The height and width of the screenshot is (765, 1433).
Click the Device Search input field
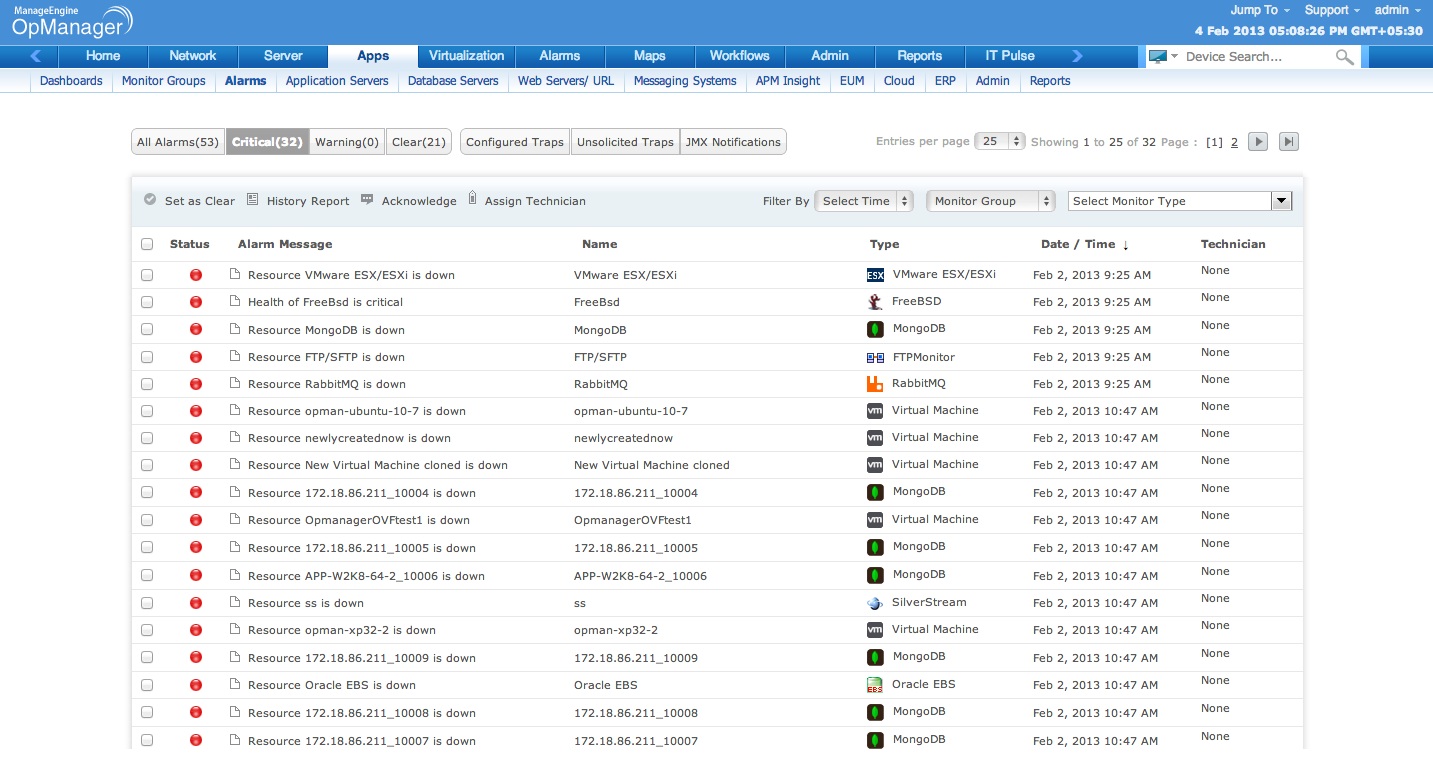coord(1255,57)
